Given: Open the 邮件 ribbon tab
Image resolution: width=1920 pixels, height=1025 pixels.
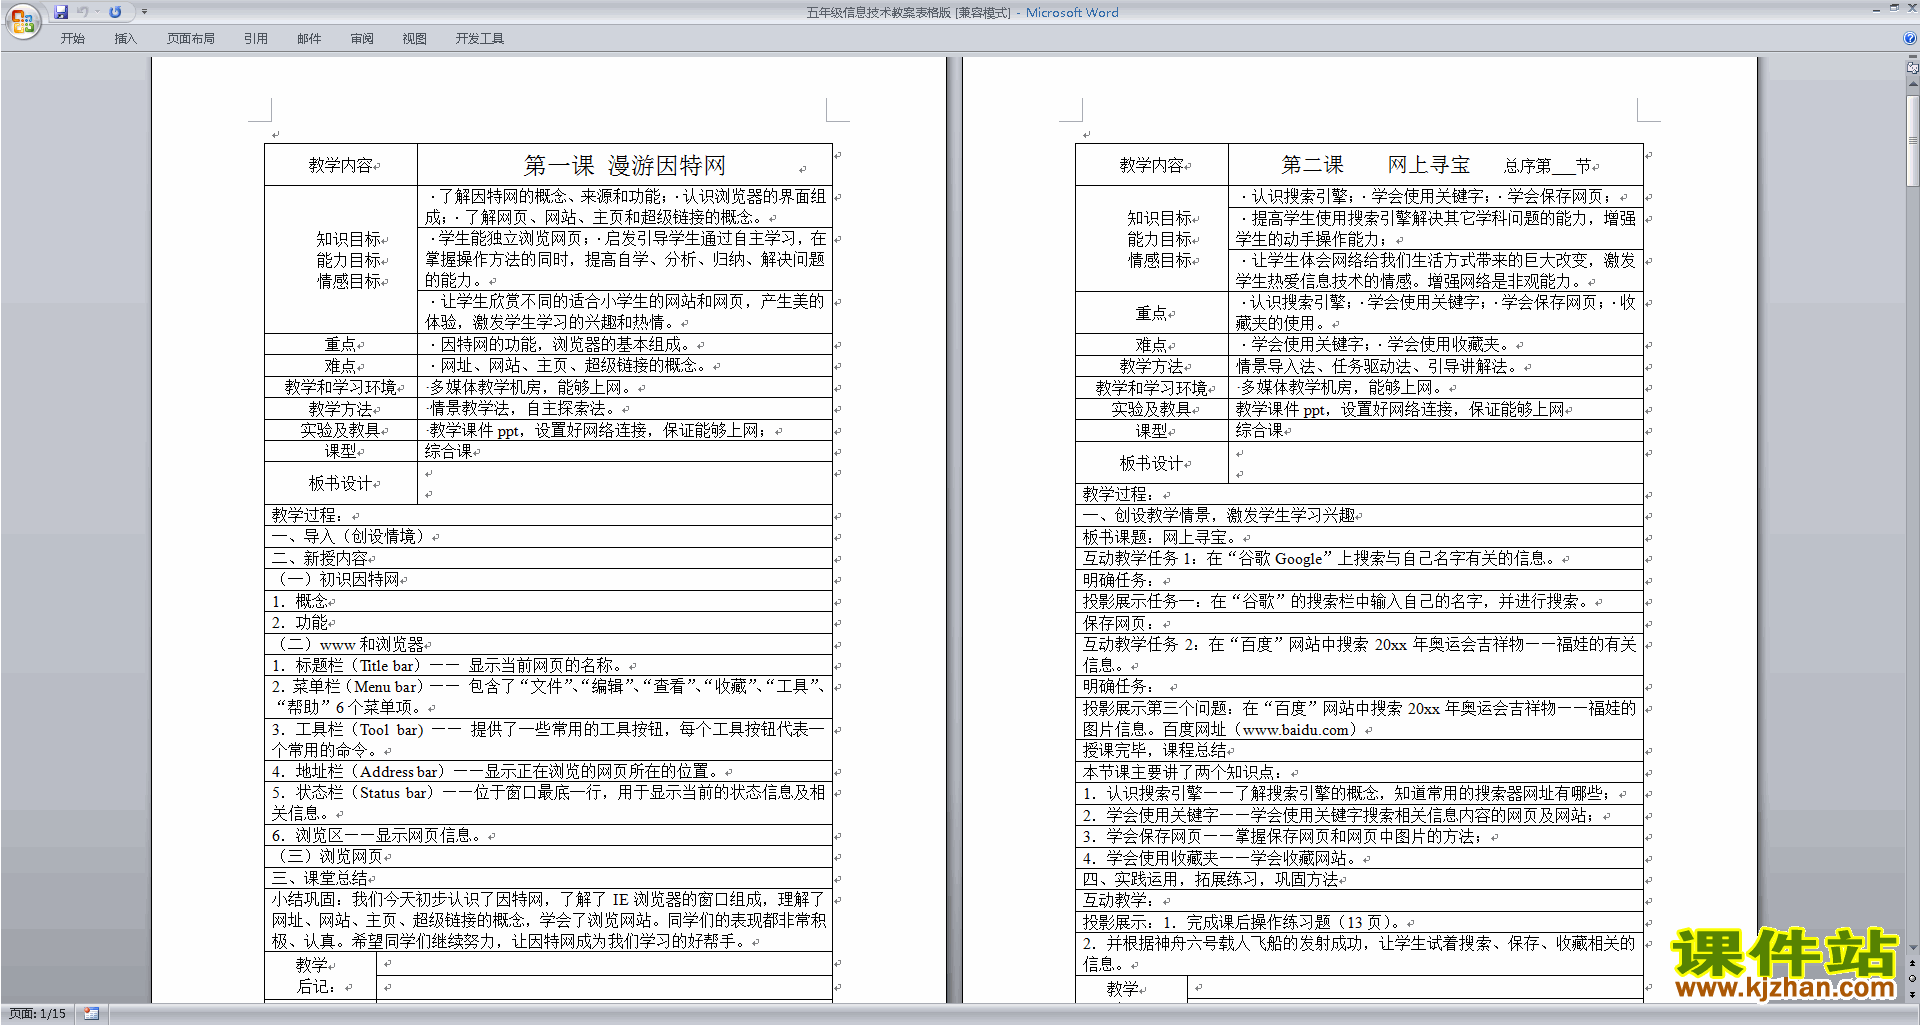Looking at the screenshot, I should click(x=309, y=38).
